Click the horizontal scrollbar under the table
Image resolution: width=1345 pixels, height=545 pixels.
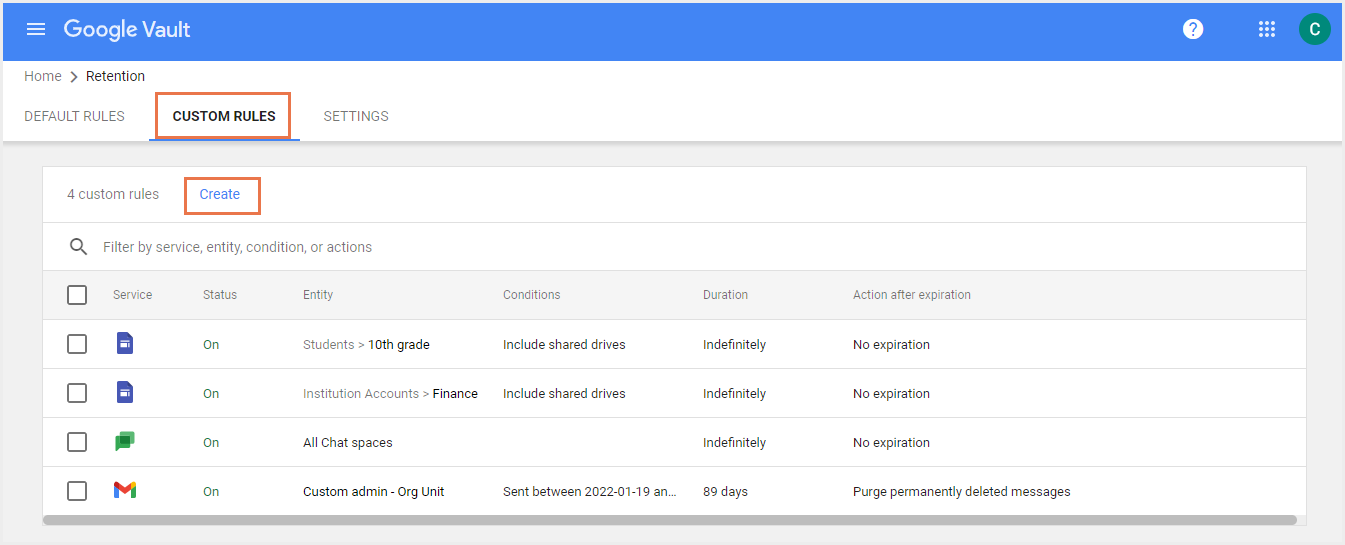(x=670, y=520)
